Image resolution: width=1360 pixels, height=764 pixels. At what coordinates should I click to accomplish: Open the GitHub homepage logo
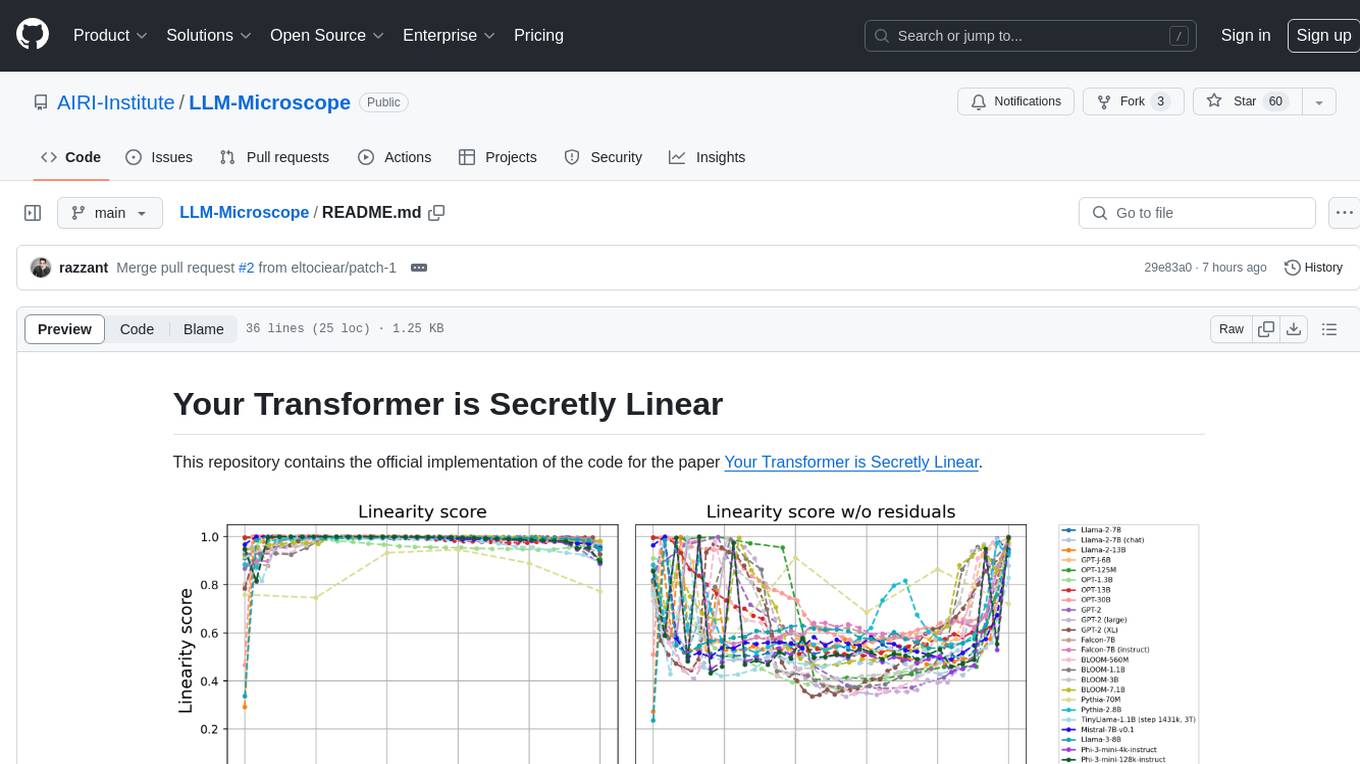tap(32, 35)
